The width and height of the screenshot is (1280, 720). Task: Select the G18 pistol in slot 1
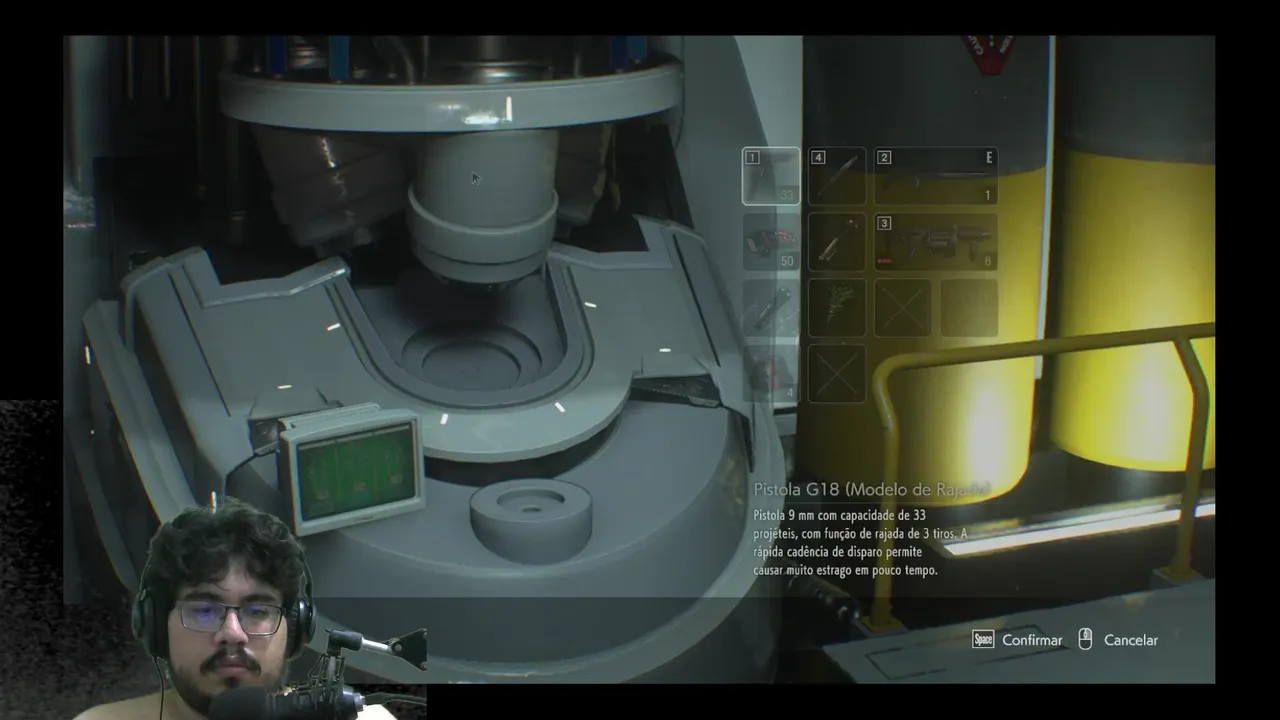pyautogui.click(x=771, y=176)
